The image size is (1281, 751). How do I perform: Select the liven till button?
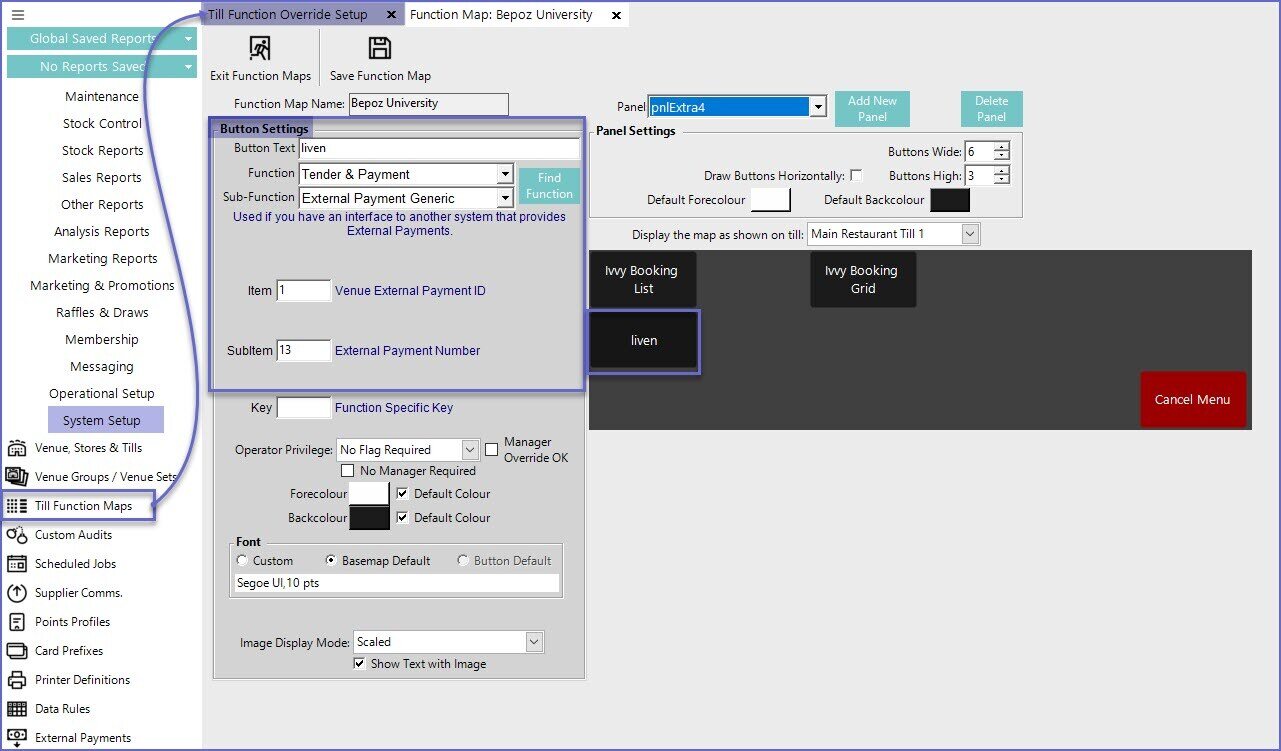tap(644, 341)
